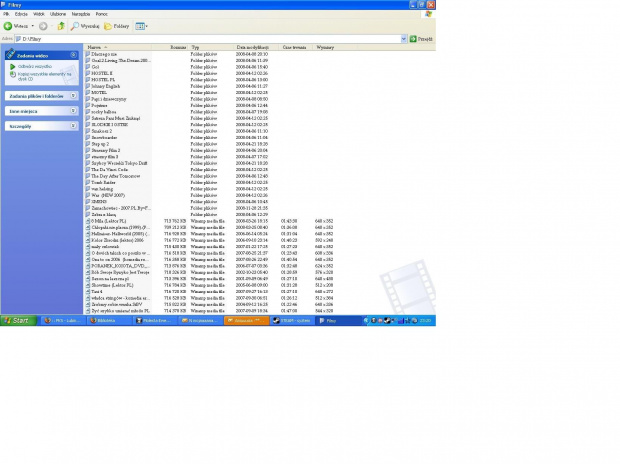Switch to the STEAM window in the taskbar
Screen dimensions: 620x464
(293, 320)
